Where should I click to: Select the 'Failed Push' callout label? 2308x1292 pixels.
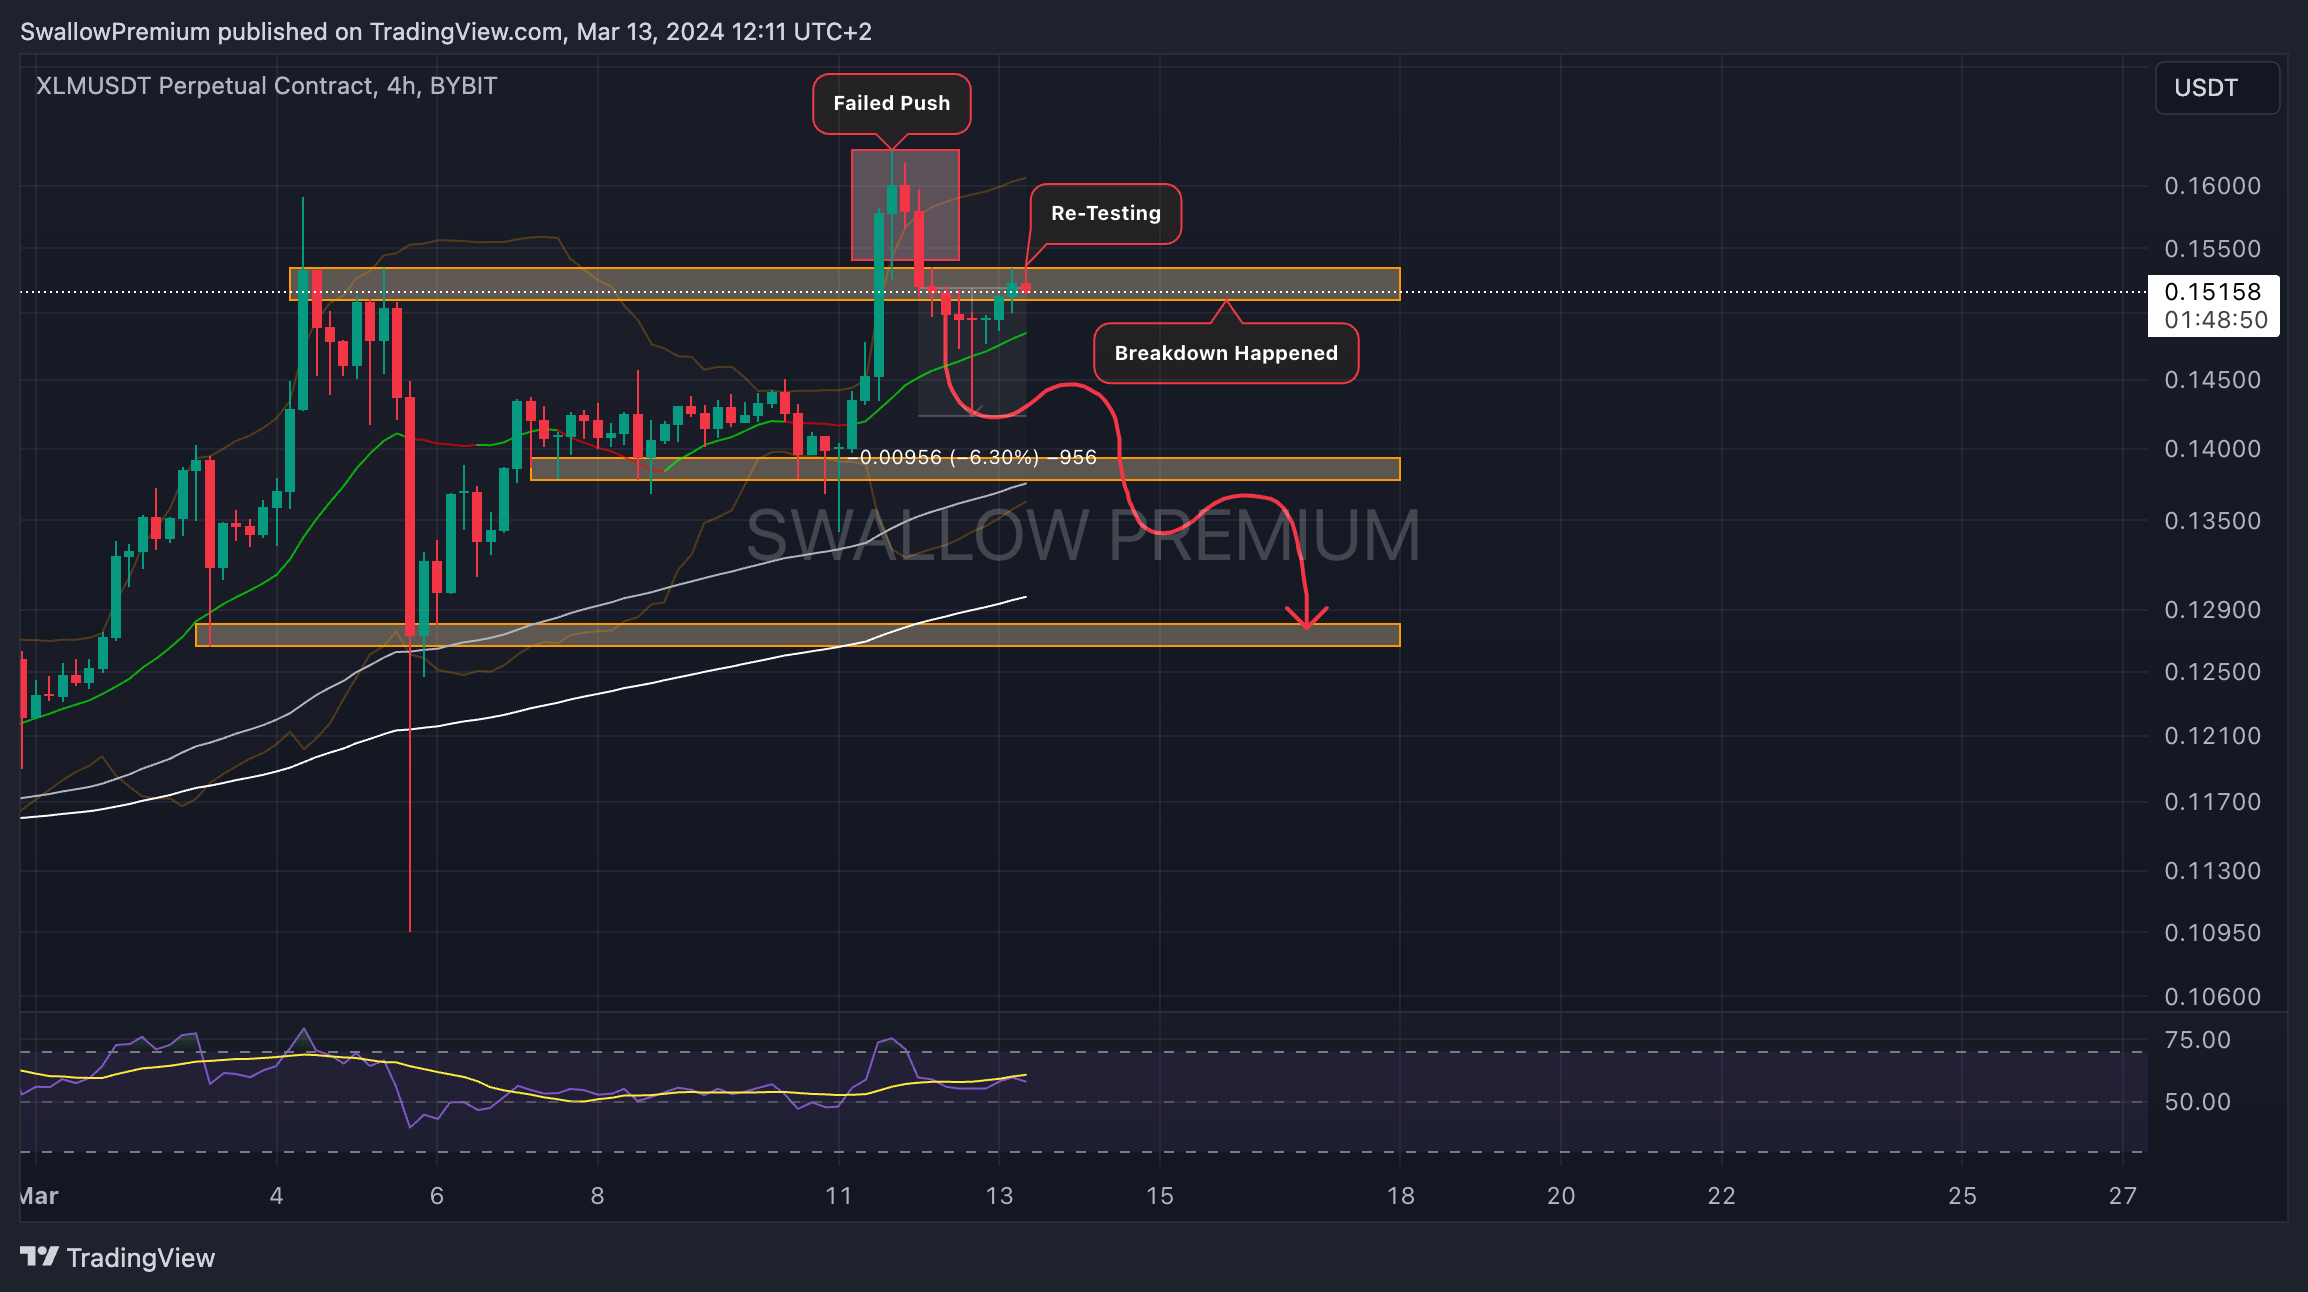[892, 103]
